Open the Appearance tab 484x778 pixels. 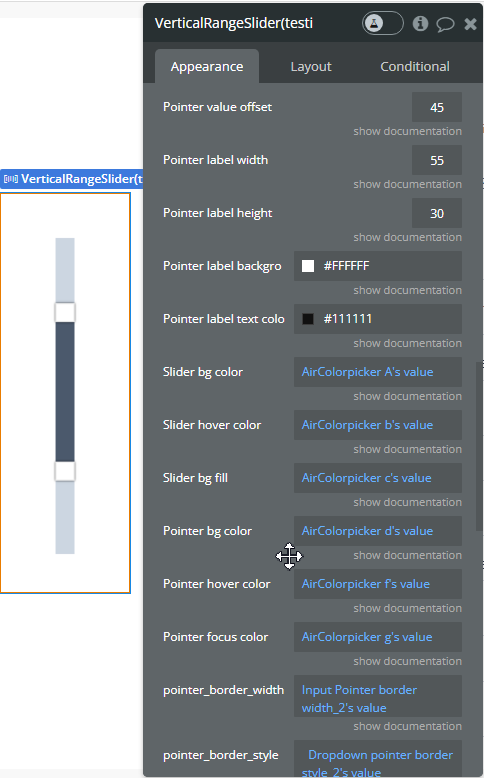tap(207, 66)
